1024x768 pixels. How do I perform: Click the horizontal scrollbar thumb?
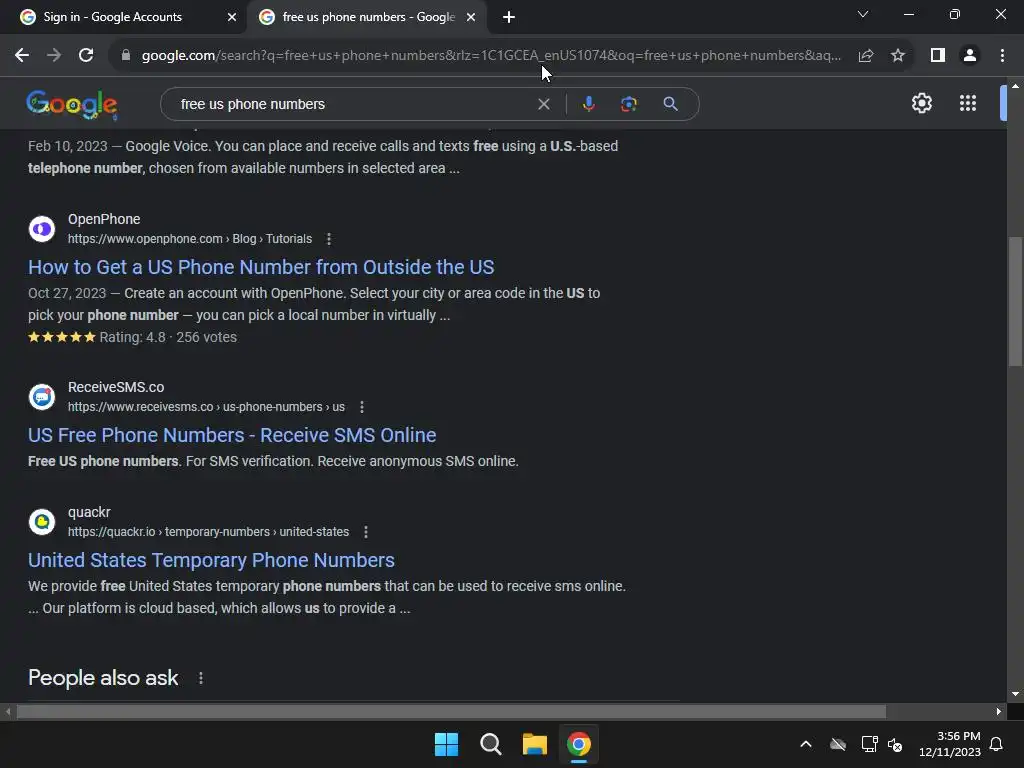click(451, 711)
